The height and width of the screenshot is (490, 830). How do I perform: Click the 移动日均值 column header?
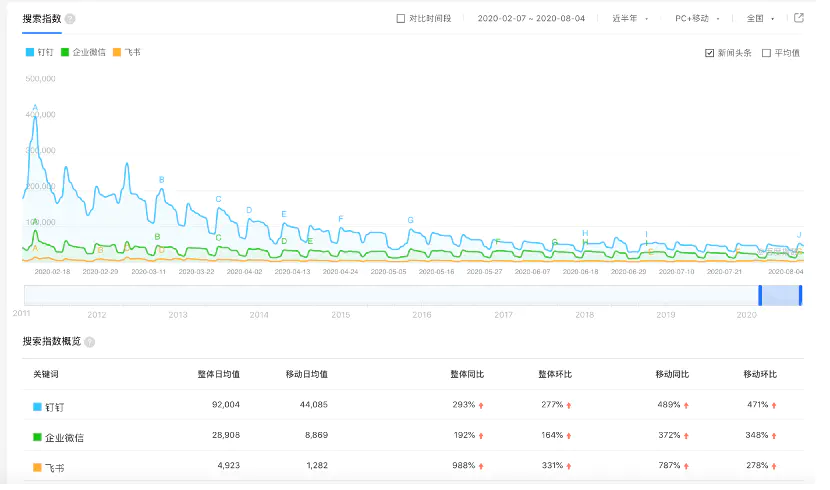306,374
